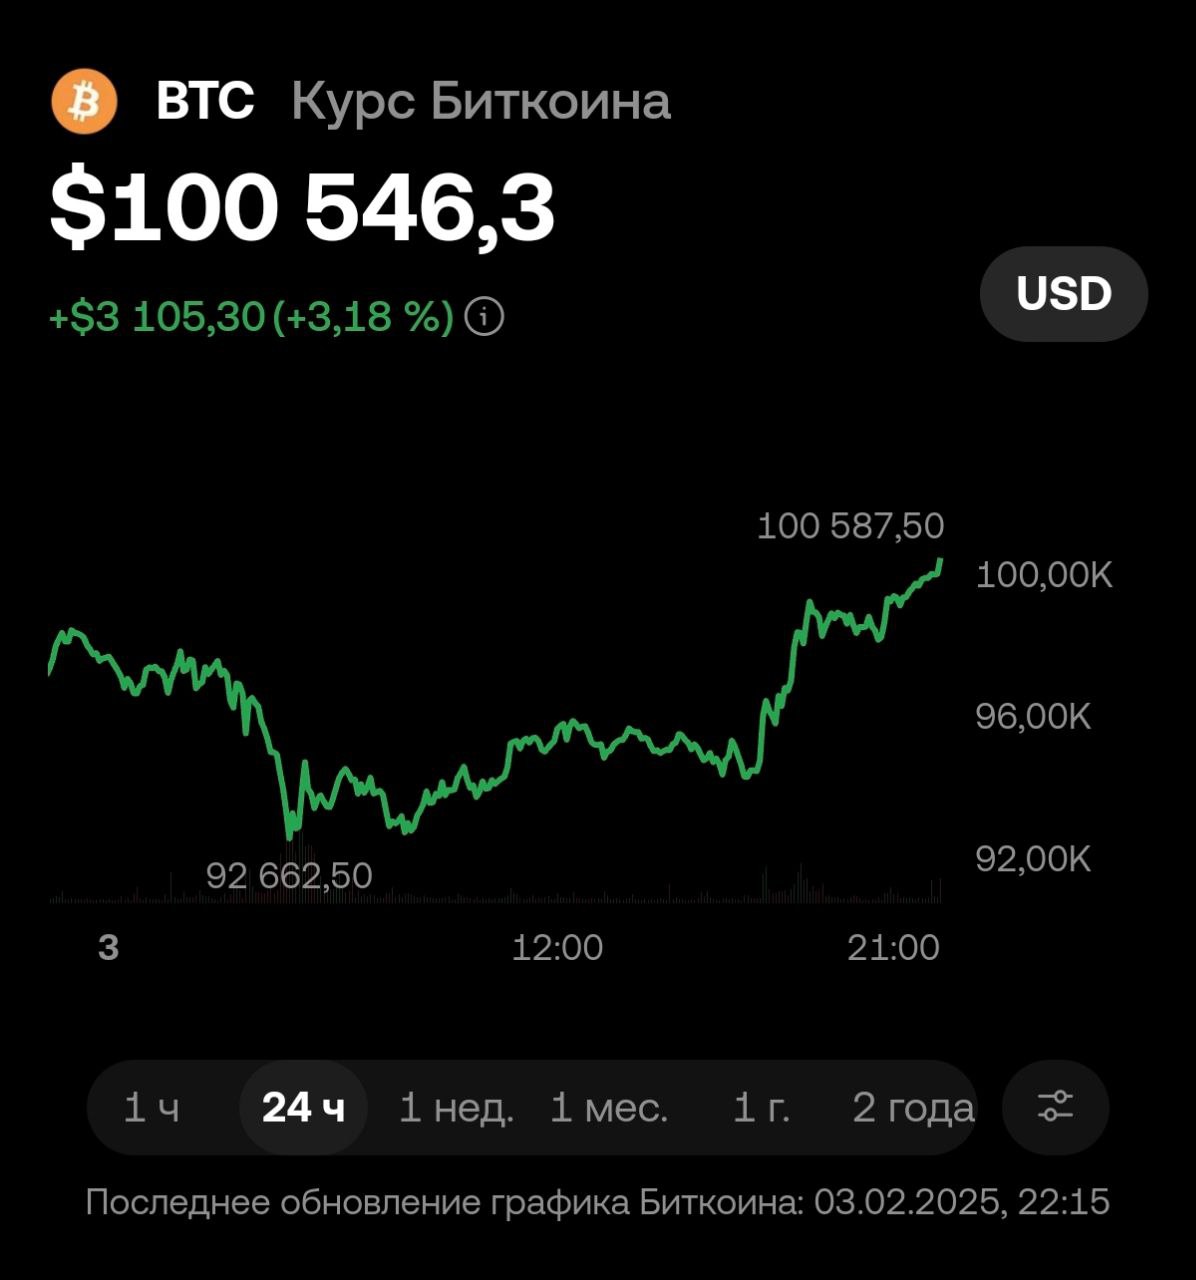Tap the +$3 105,30 (+3,18 %) change
The width and height of the screenshot is (1196, 1280).
pos(251,318)
